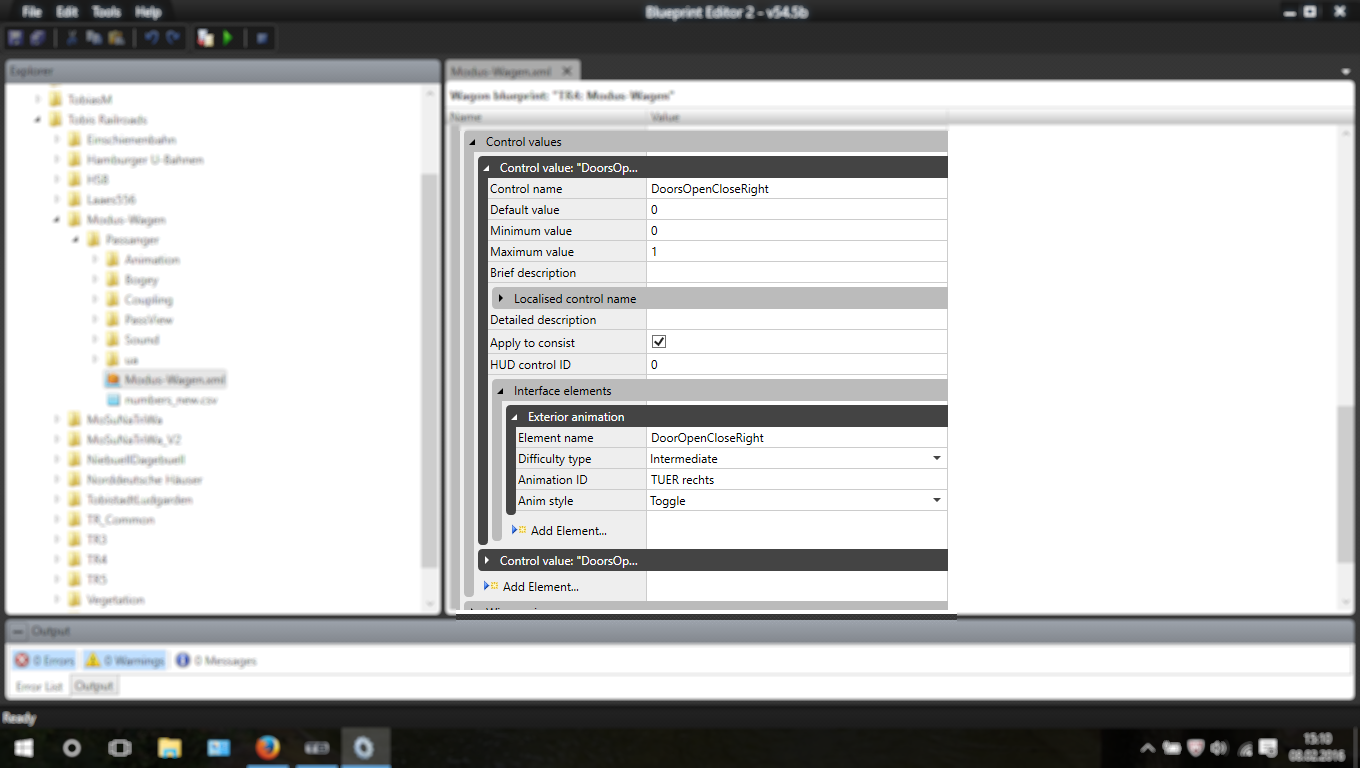Image resolution: width=1360 pixels, height=768 pixels.
Task: Click the export icon left of green arrow
Action: [206, 38]
